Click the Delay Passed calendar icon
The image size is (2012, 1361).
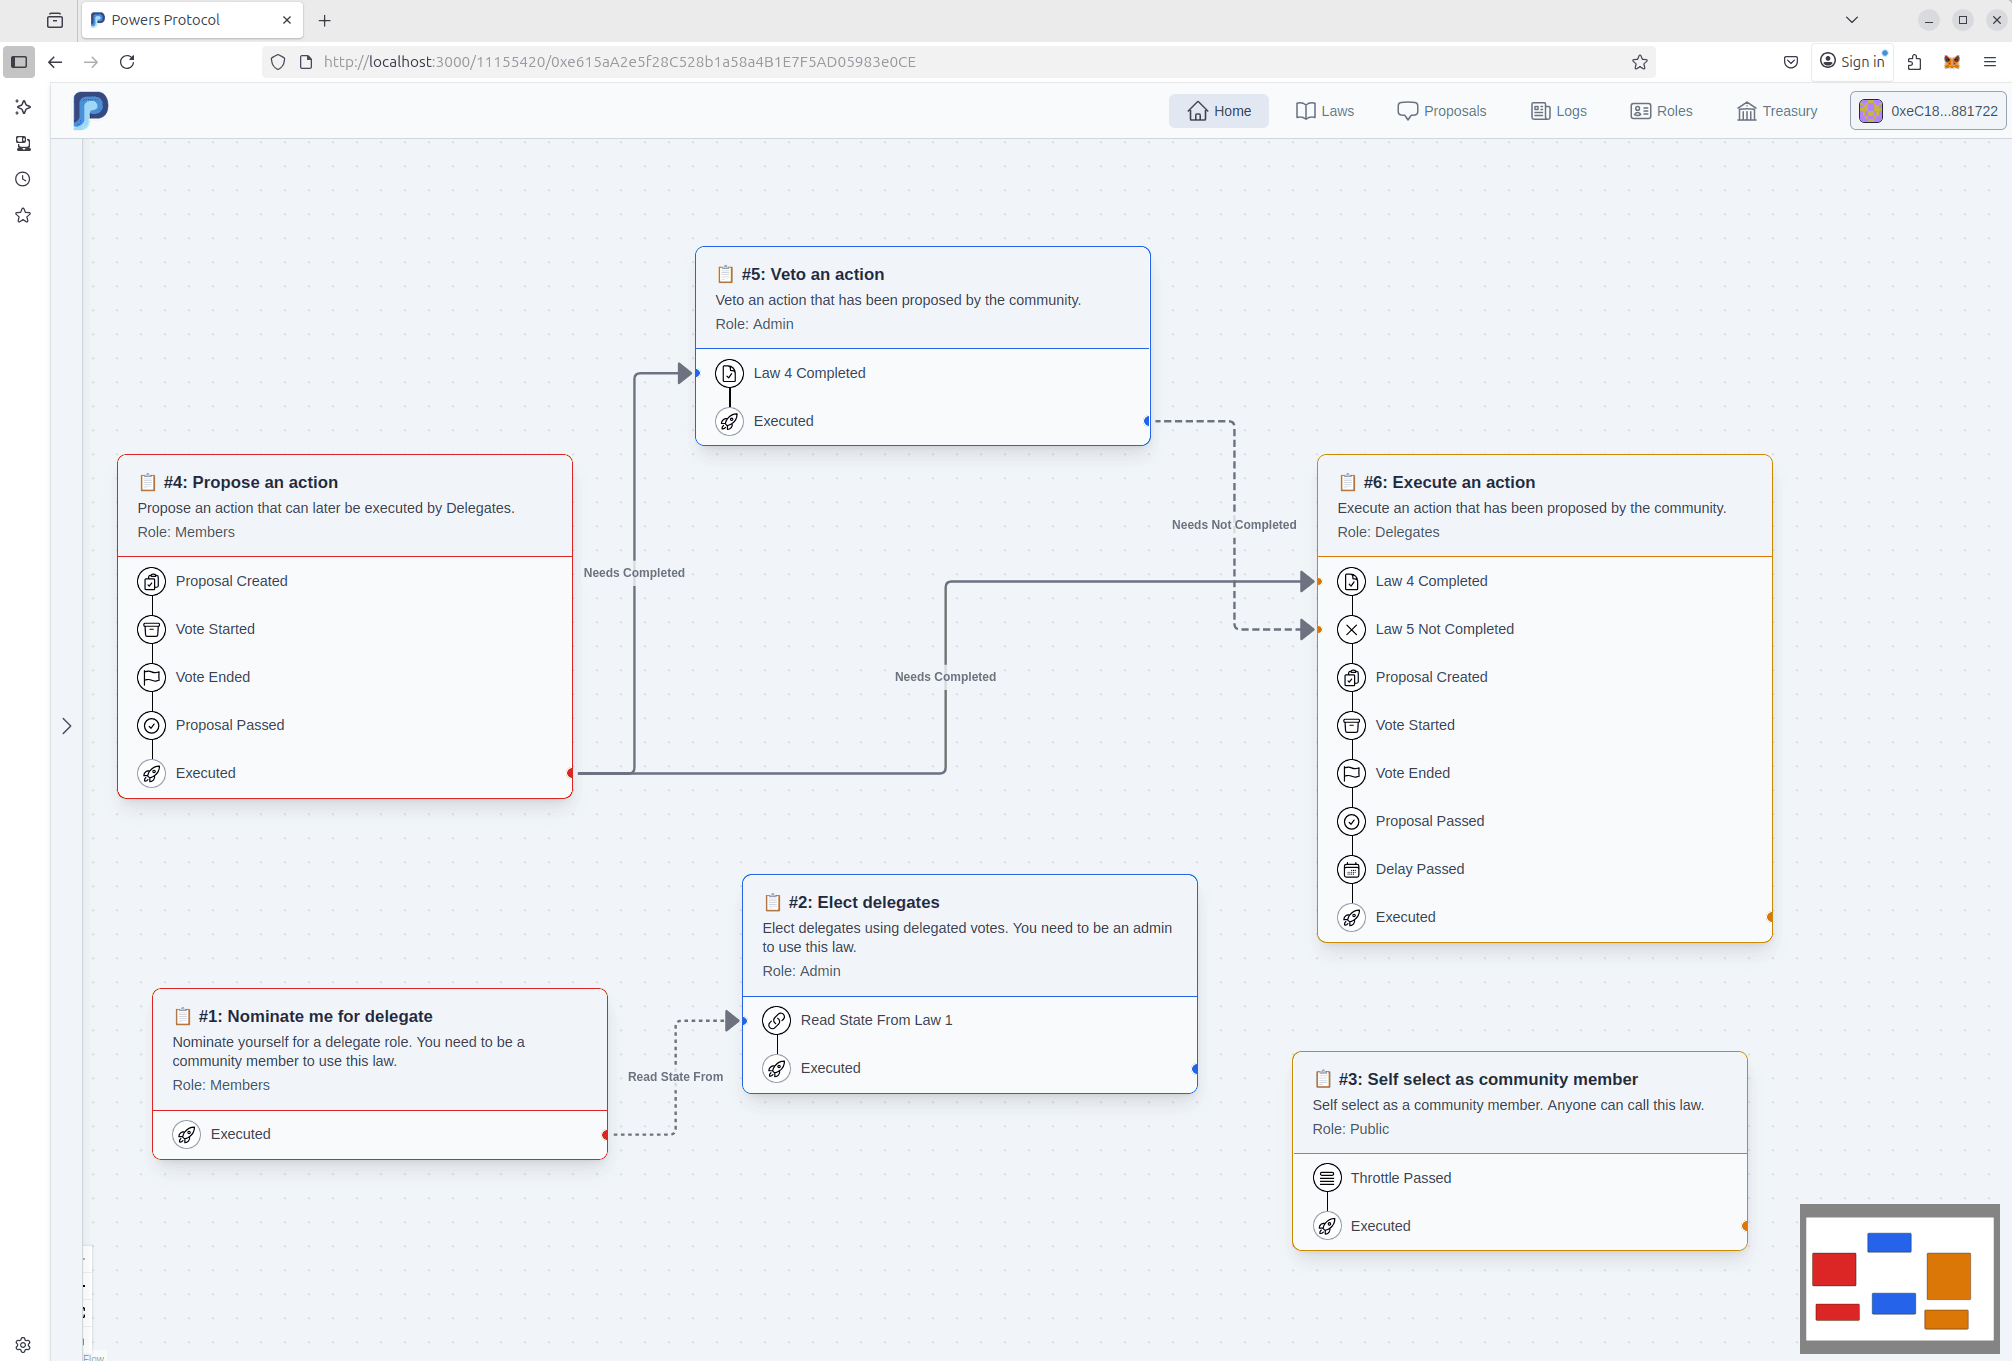pos(1351,870)
